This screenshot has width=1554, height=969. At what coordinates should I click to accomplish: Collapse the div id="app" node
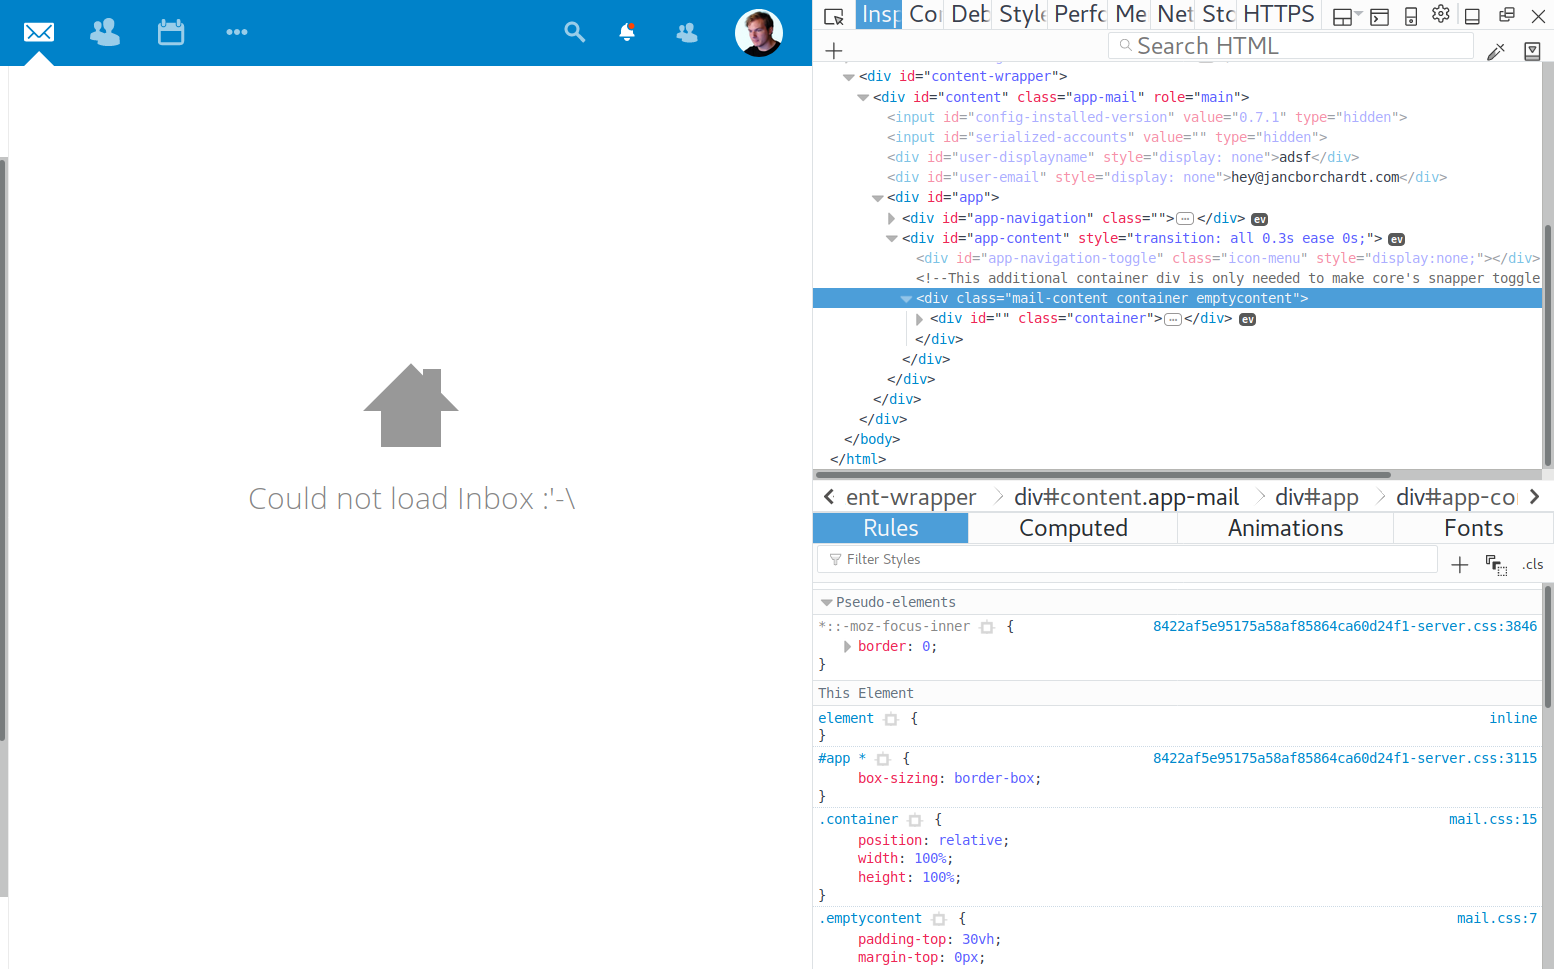877,198
